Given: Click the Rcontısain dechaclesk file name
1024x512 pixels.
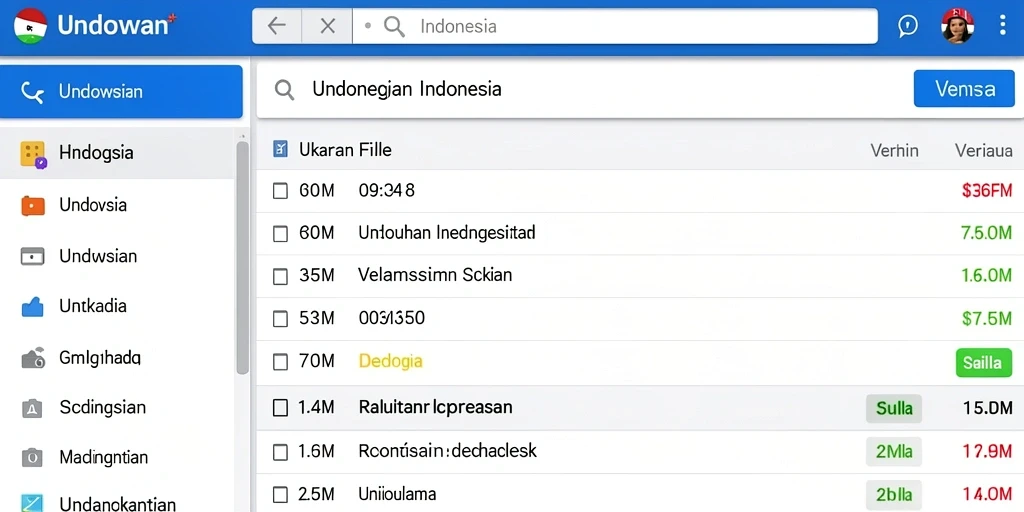Looking at the screenshot, I should point(447,450).
